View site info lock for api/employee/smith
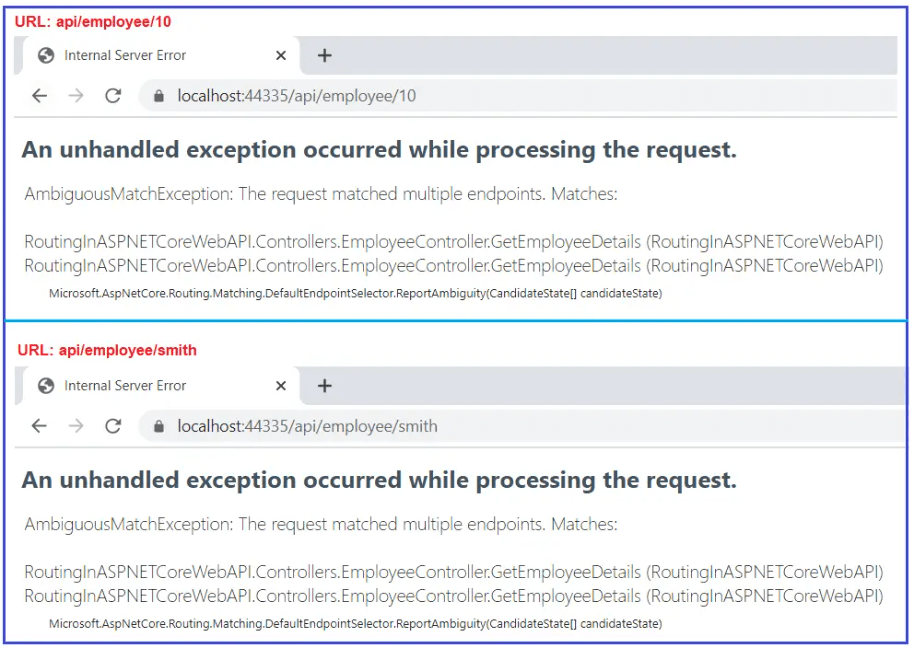The height and width of the screenshot is (646, 911). (158, 426)
